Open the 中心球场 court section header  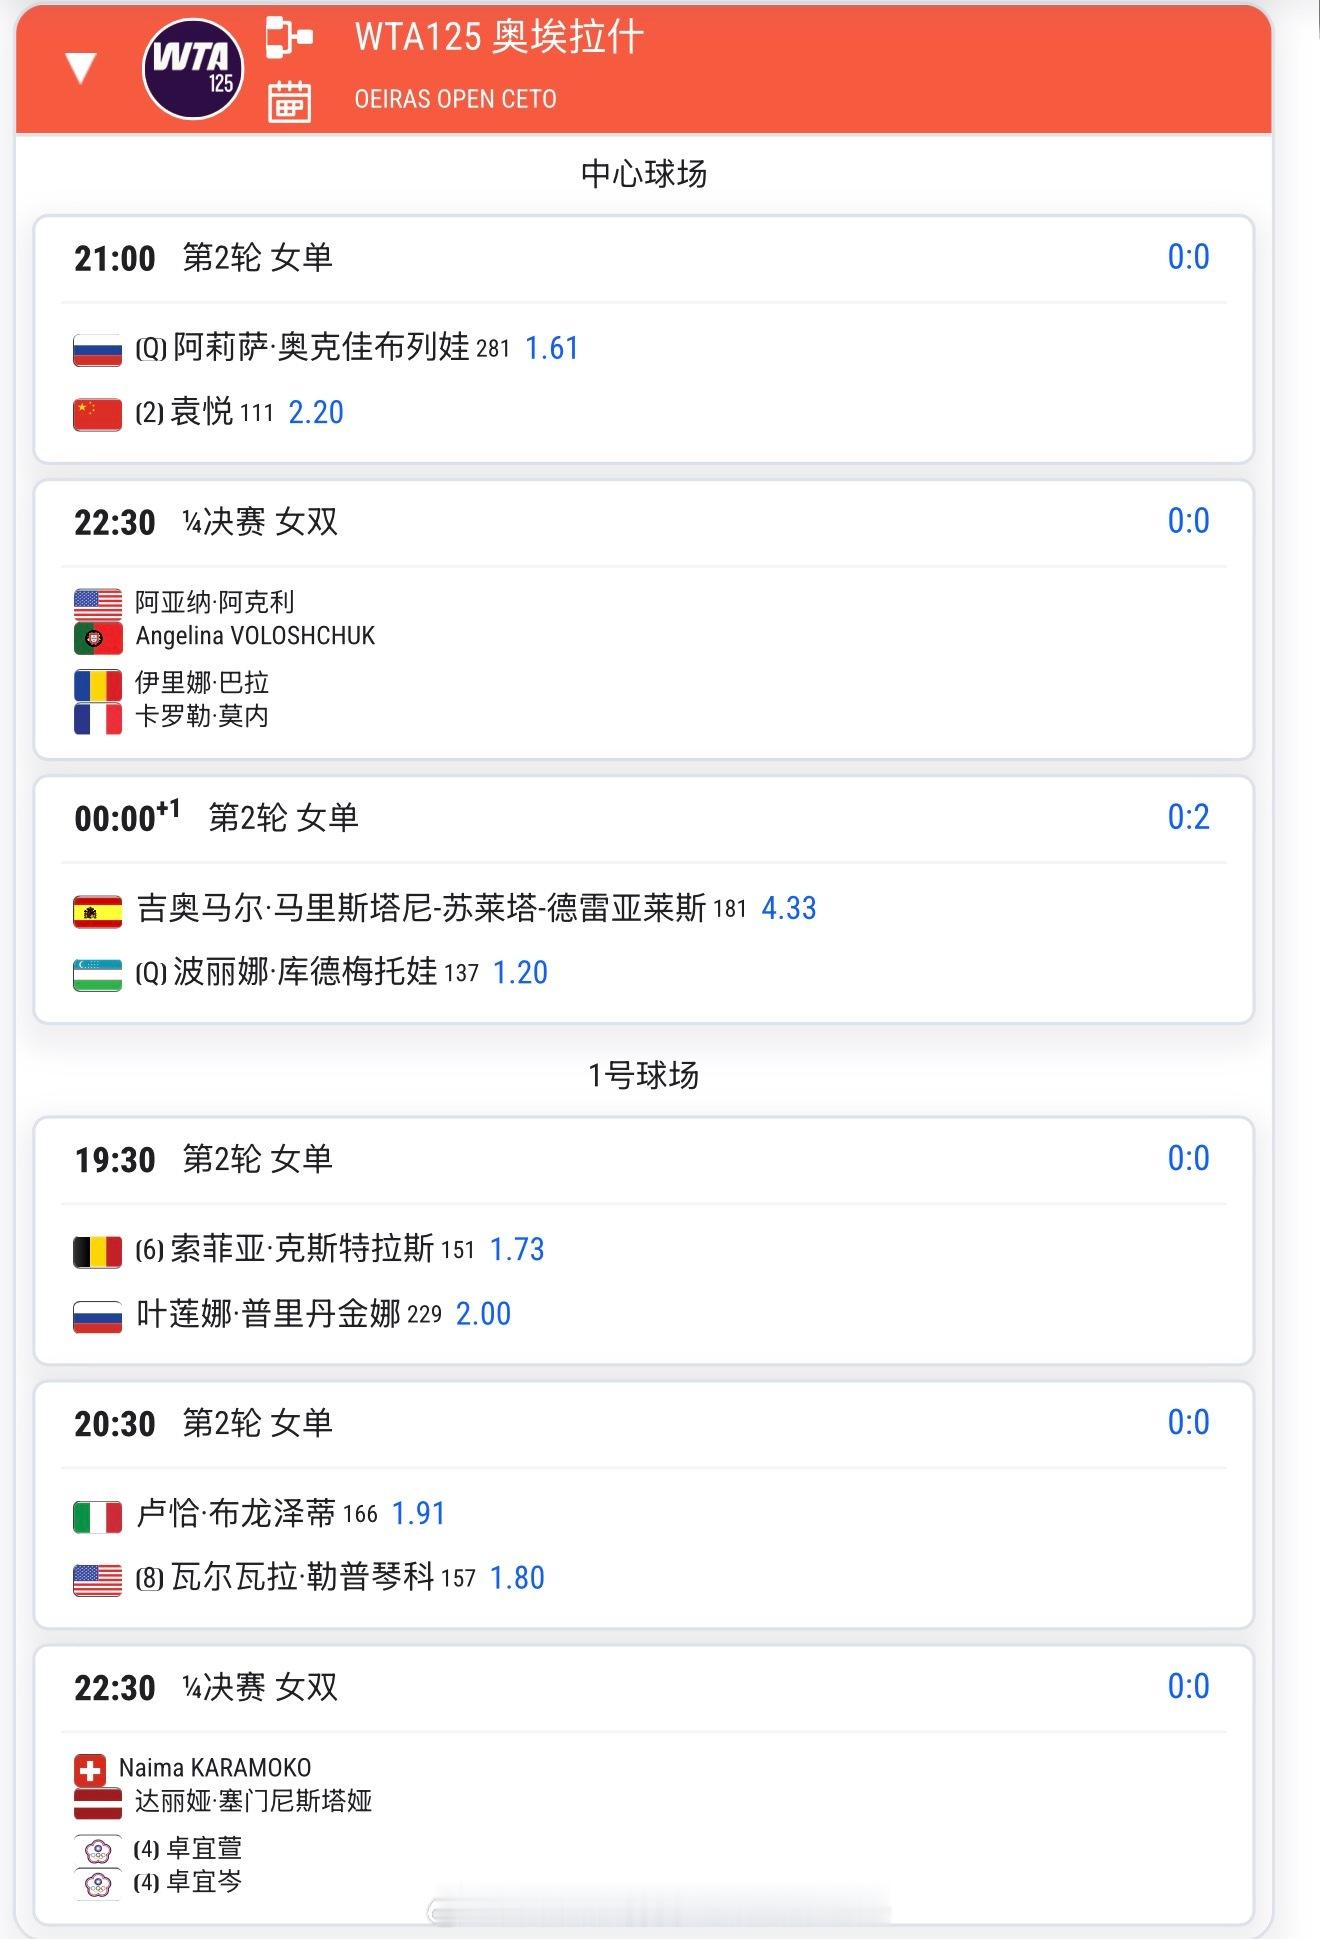(644, 174)
